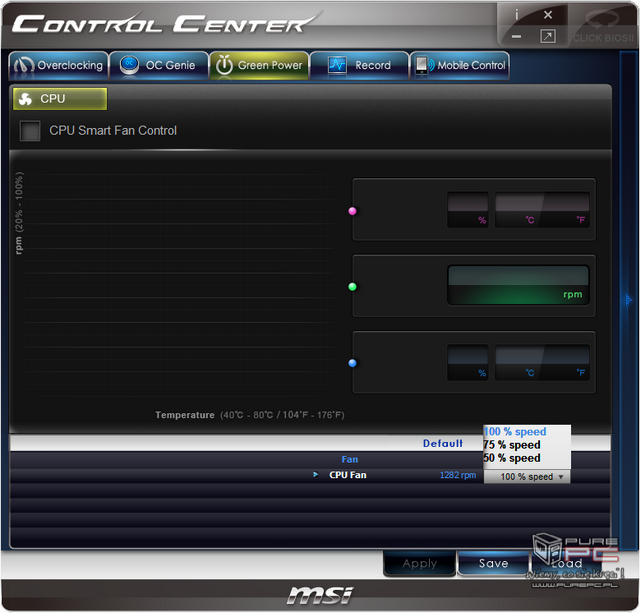Expand the right side panel arrow
The width and height of the screenshot is (640, 613).
pos(628,300)
